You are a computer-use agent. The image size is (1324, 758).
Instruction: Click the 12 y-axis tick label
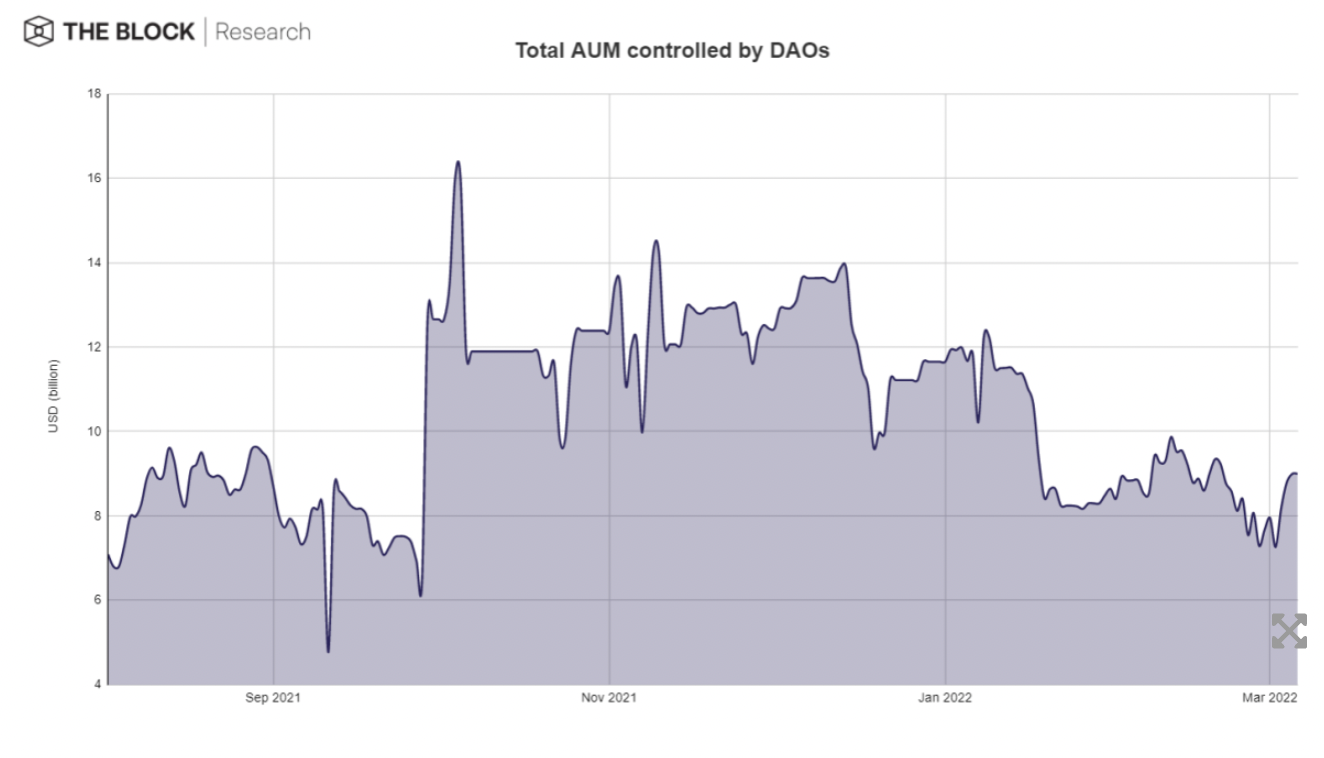[93, 347]
